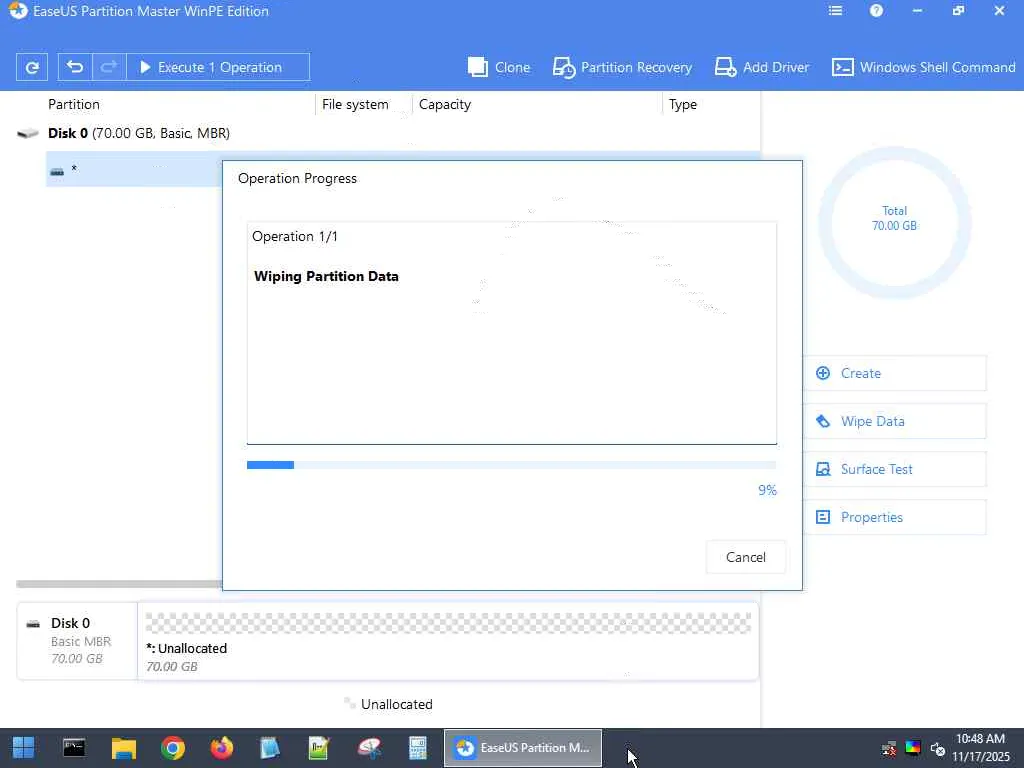The width and height of the screenshot is (1024, 768).
Task: Click the Wiping Partition Data text
Action: (326, 276)
